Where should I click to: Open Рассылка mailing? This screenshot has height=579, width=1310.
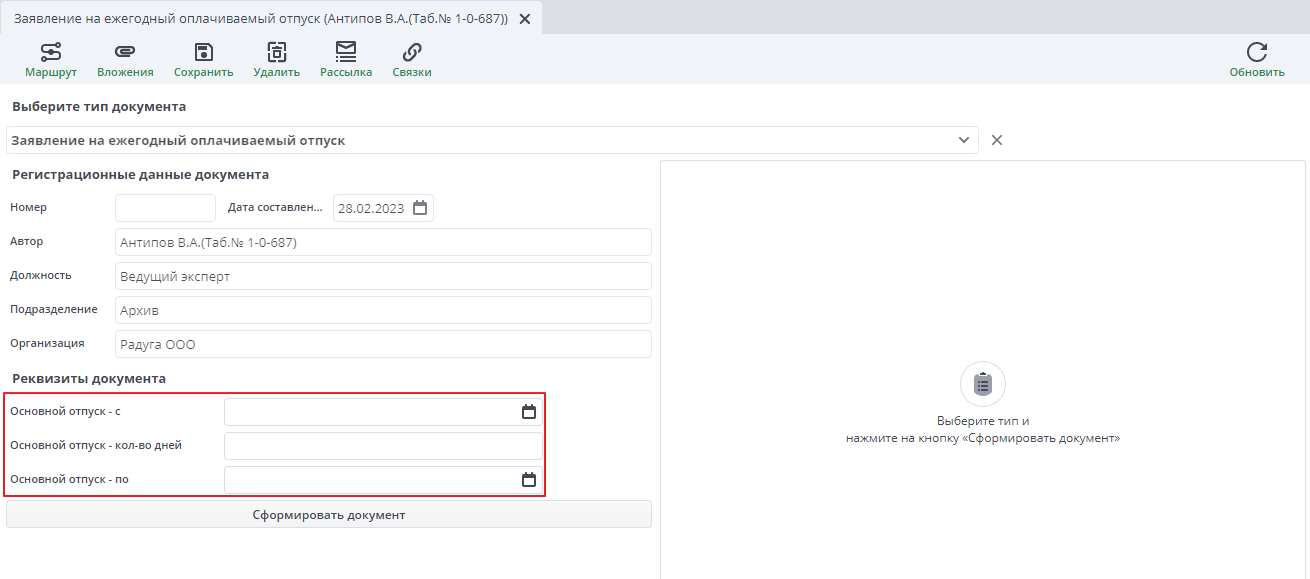pos(346,60)
